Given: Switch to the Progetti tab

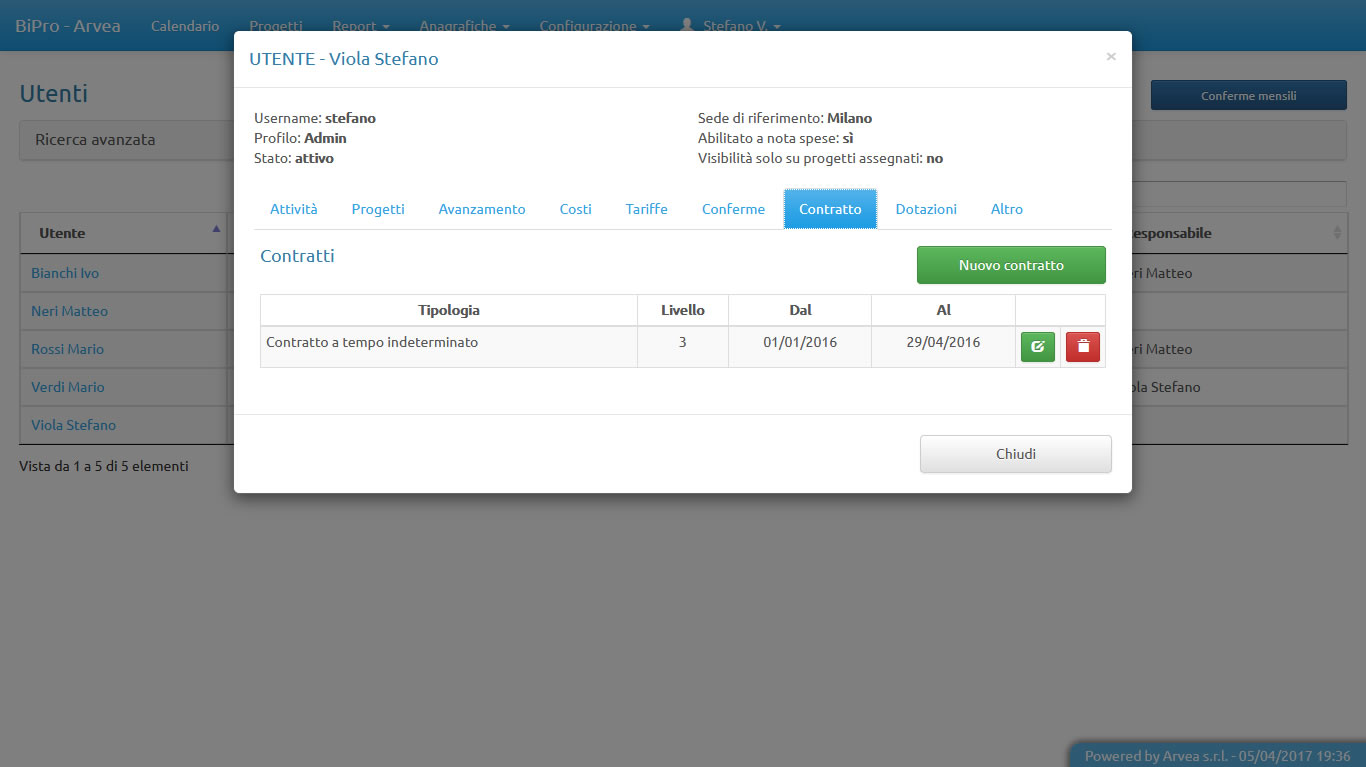Looking at the screenshot, I should 378,209.
